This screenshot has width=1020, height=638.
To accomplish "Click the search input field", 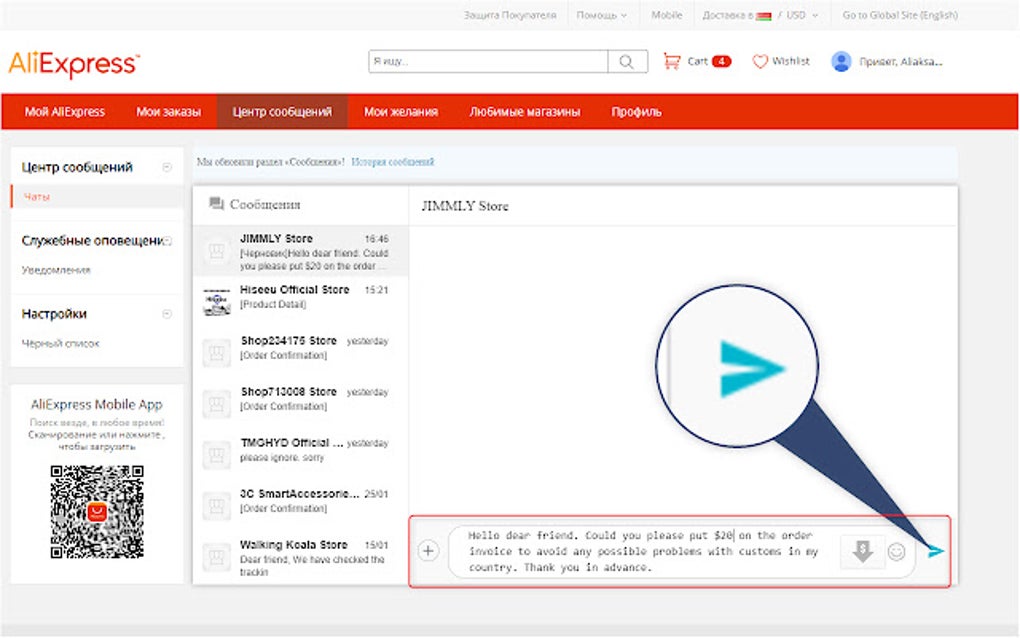I will (x=489, y=61).
